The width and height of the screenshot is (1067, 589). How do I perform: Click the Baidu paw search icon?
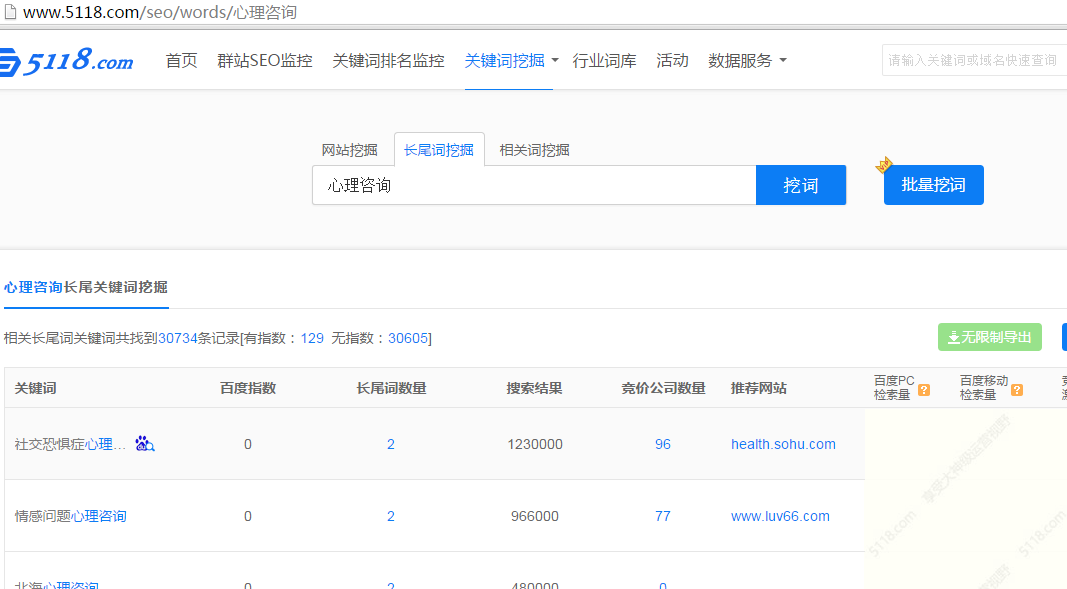[x=144, y=443]
